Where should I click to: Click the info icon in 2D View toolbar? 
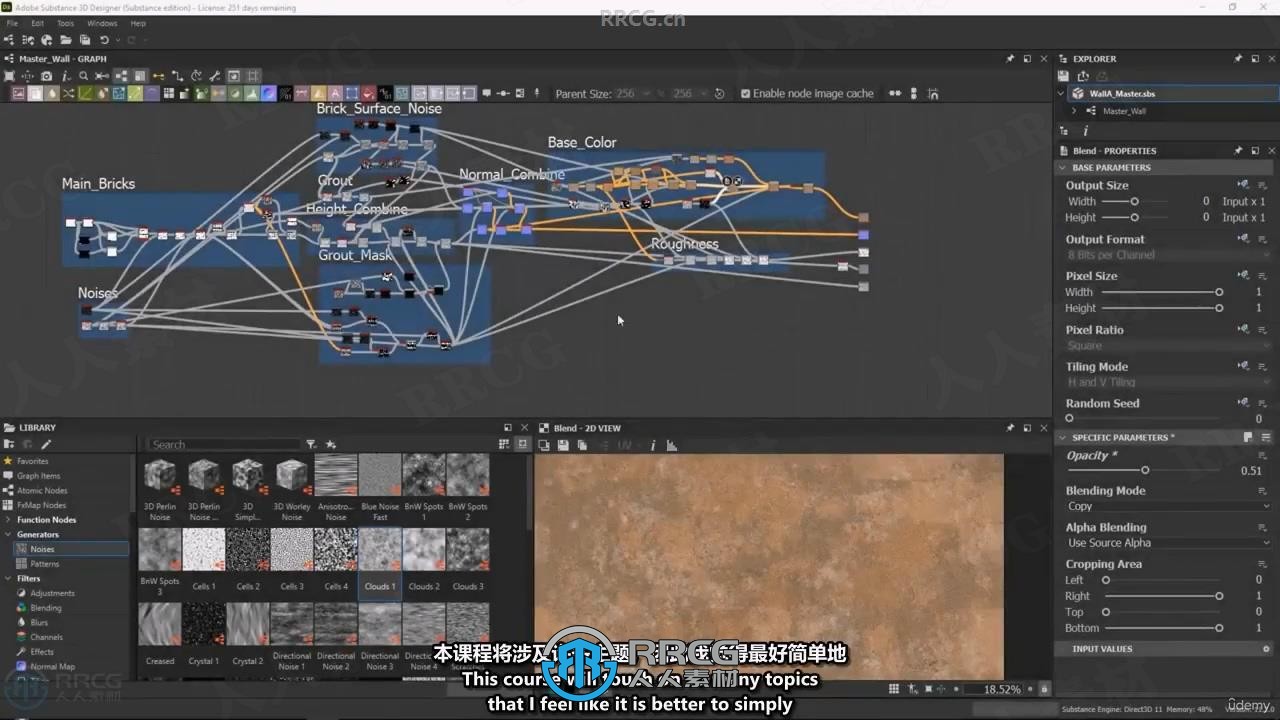pyautogui.click(x=653, y=445)
